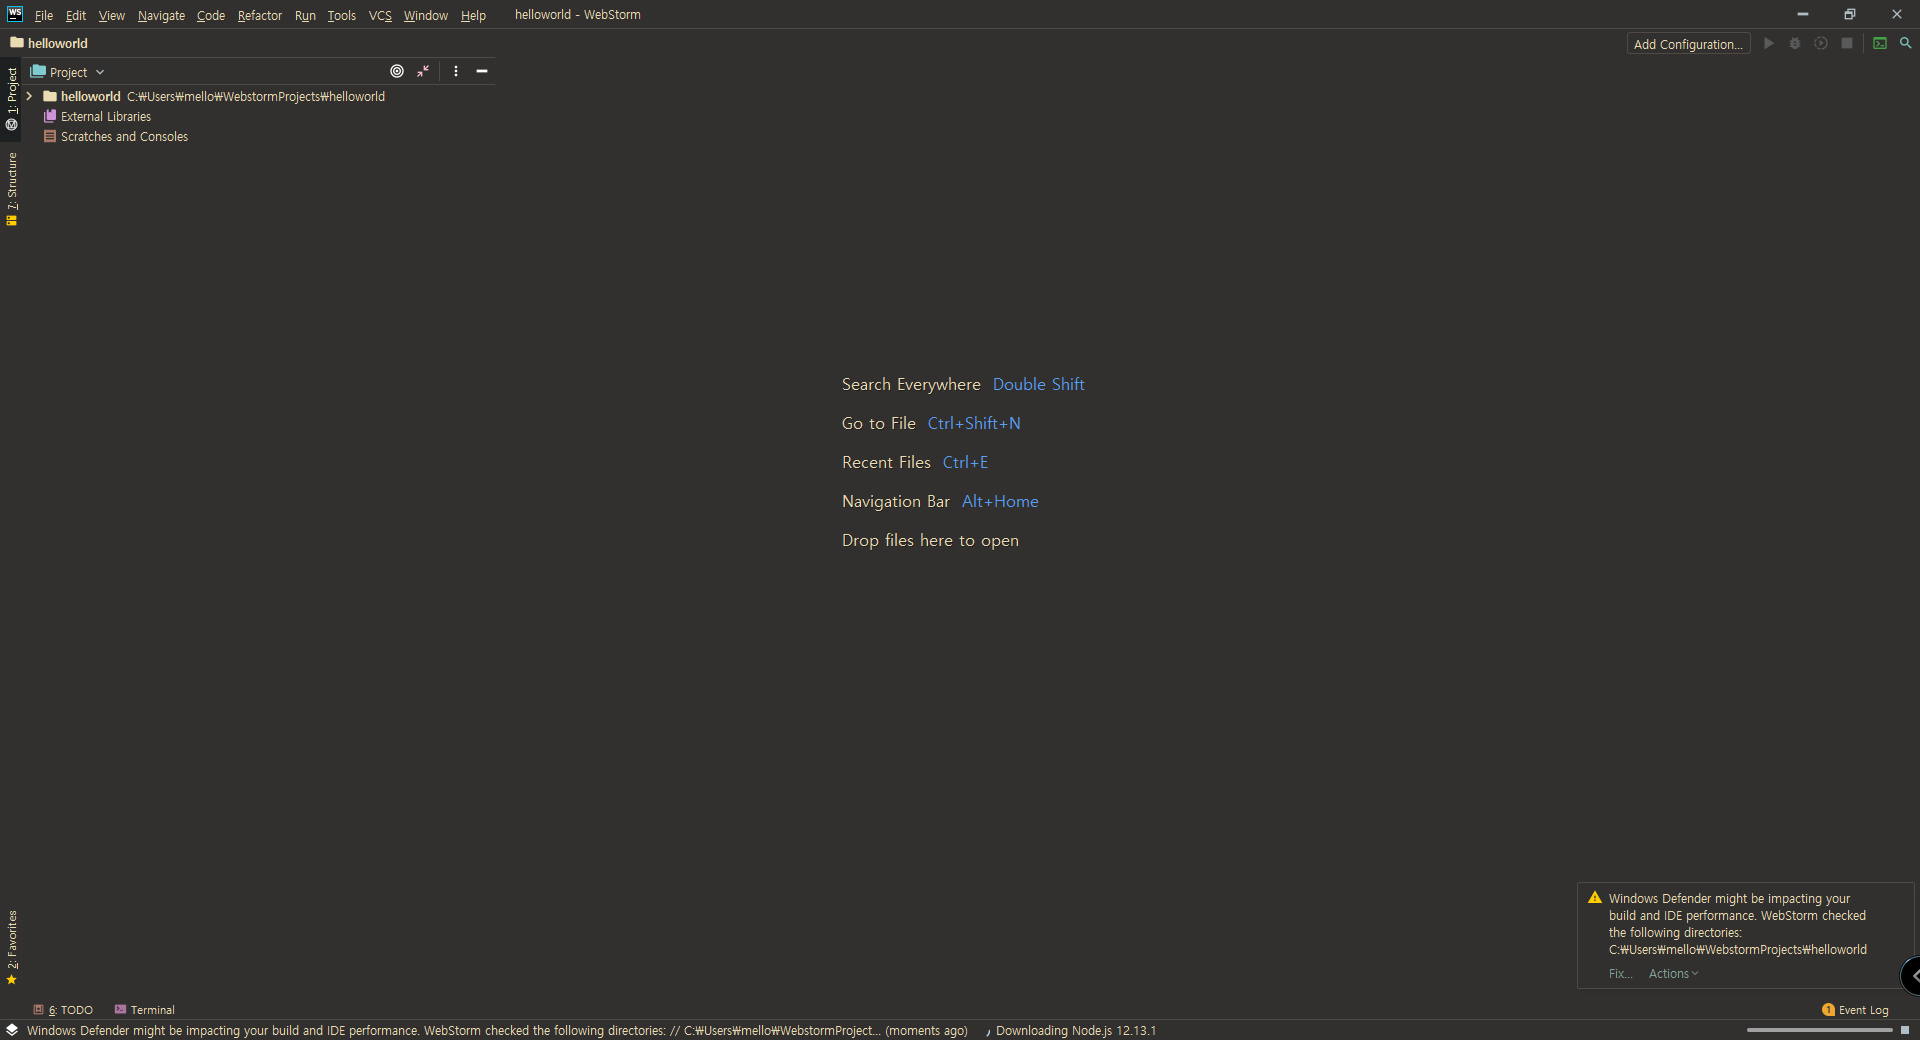Open the Terminal tool tab
The image size is (1920, 1040).
[145, 1010]
